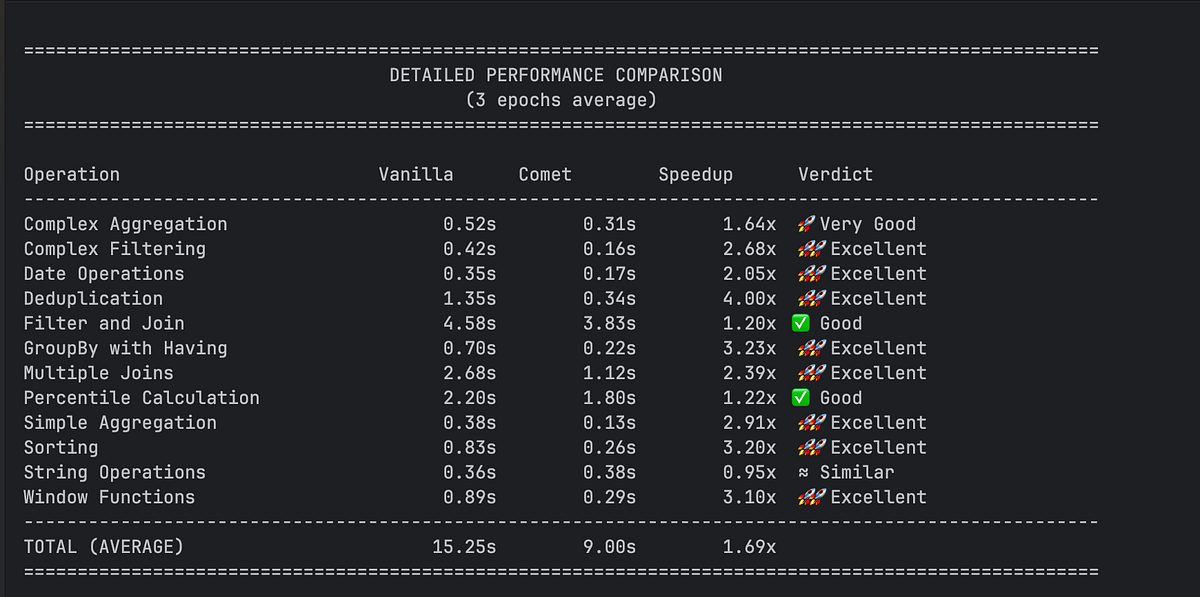This screenshot has height=597, width=1200.
Task: Select the 'Percentile Calculation' operation name
Action: (142, 398)
